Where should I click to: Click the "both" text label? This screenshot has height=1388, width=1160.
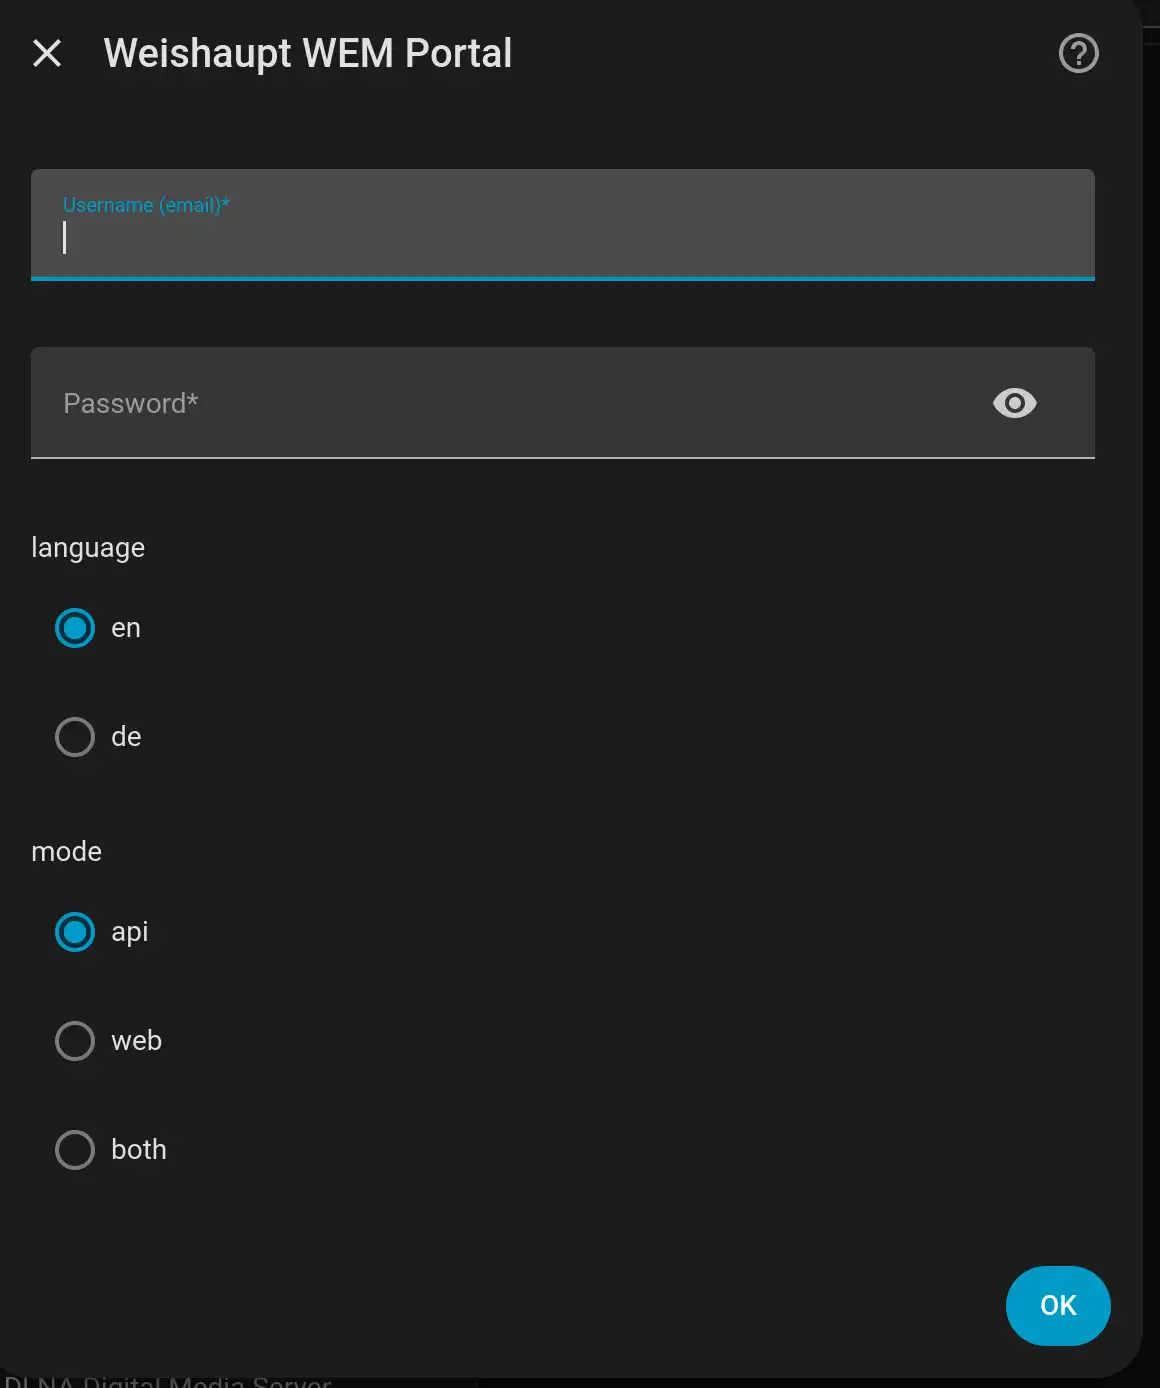139,1150
